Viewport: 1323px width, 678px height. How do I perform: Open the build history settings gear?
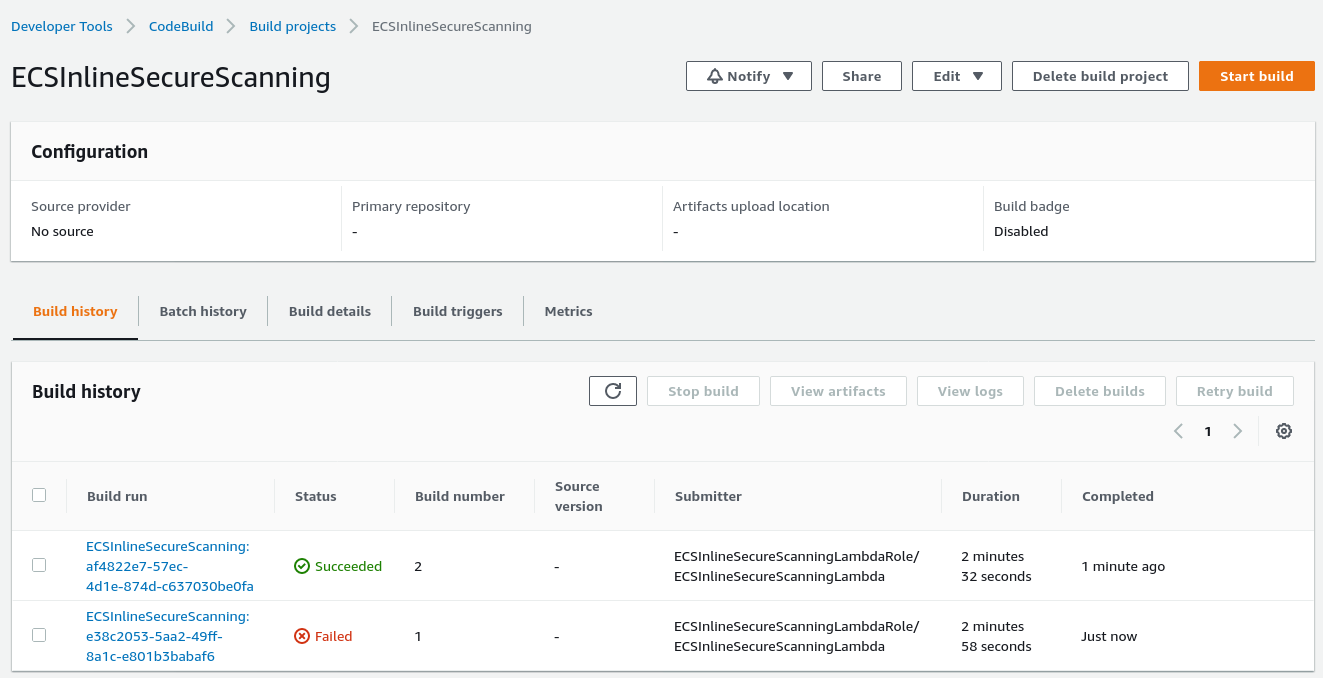1284,431
